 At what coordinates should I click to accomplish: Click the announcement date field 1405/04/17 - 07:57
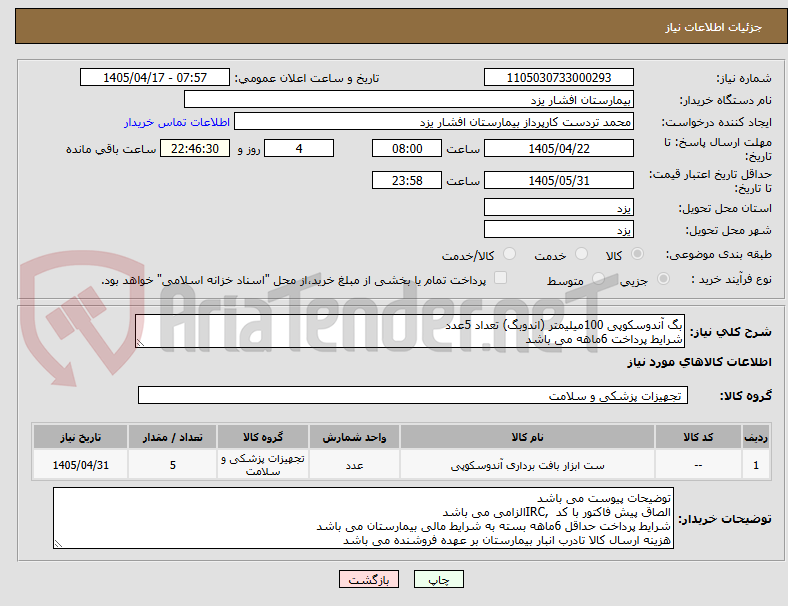click(x=155, y=77)
